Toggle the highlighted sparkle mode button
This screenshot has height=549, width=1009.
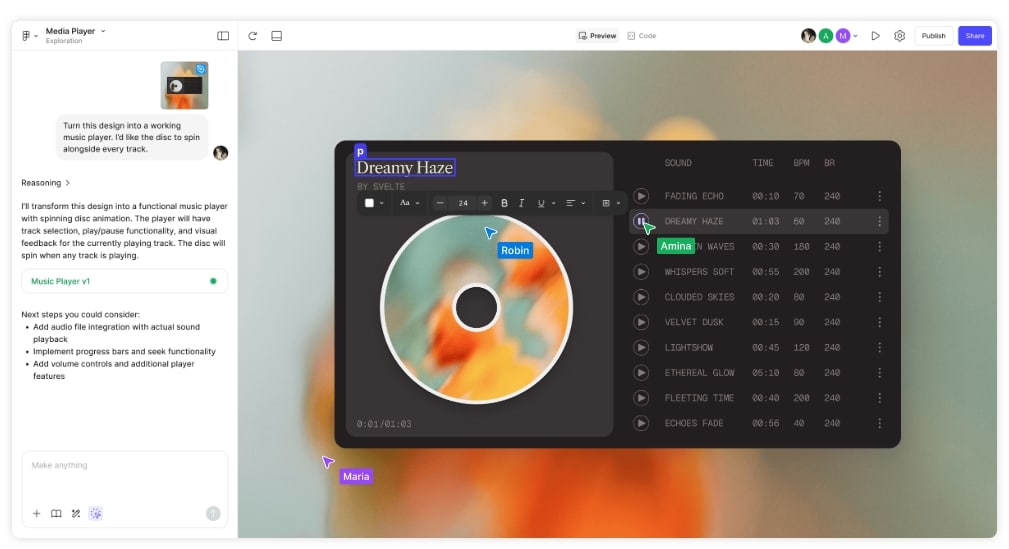click(96, 513)
